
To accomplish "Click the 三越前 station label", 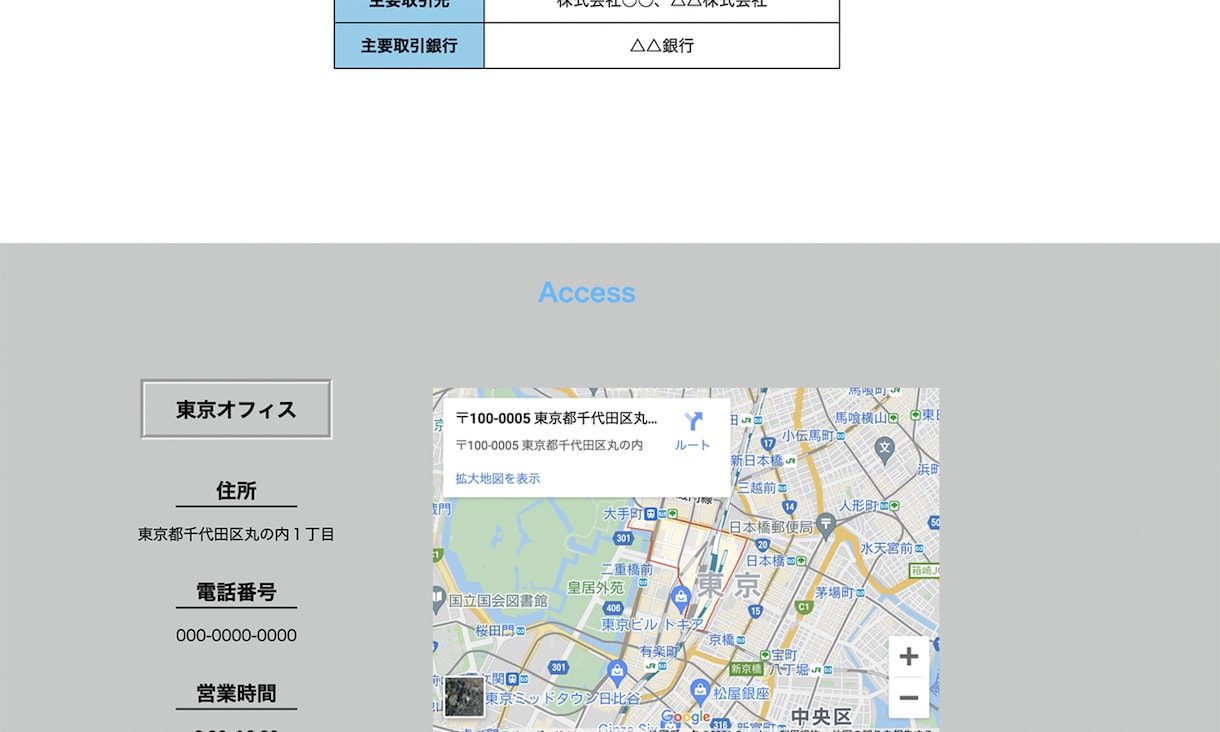I will click(x=757, y=488).
